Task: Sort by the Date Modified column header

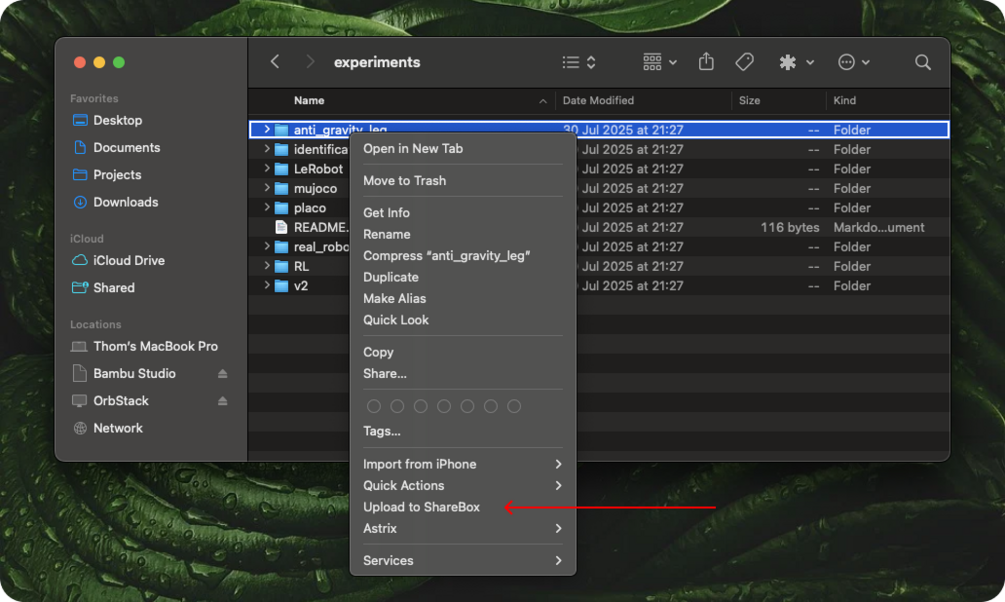Action: (x=598, y=101)
